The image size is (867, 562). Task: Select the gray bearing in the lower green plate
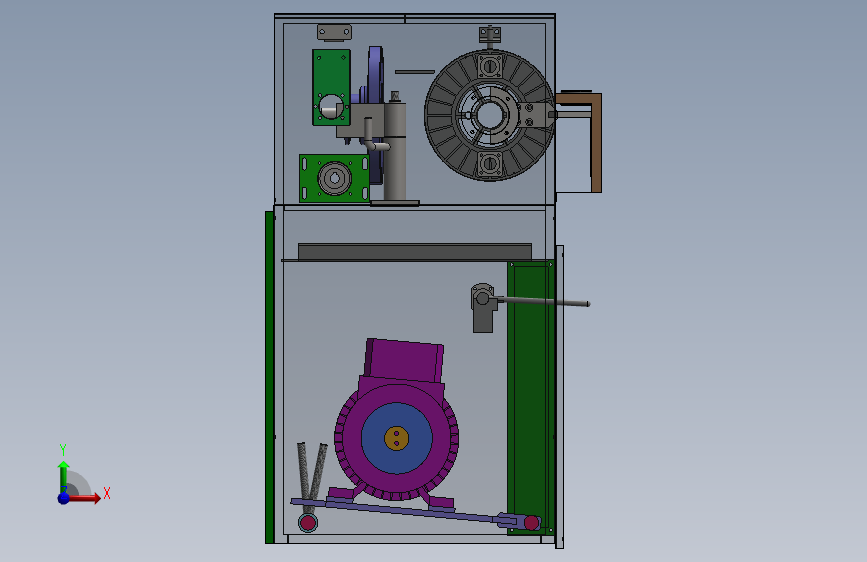click(x=334, y=178)
